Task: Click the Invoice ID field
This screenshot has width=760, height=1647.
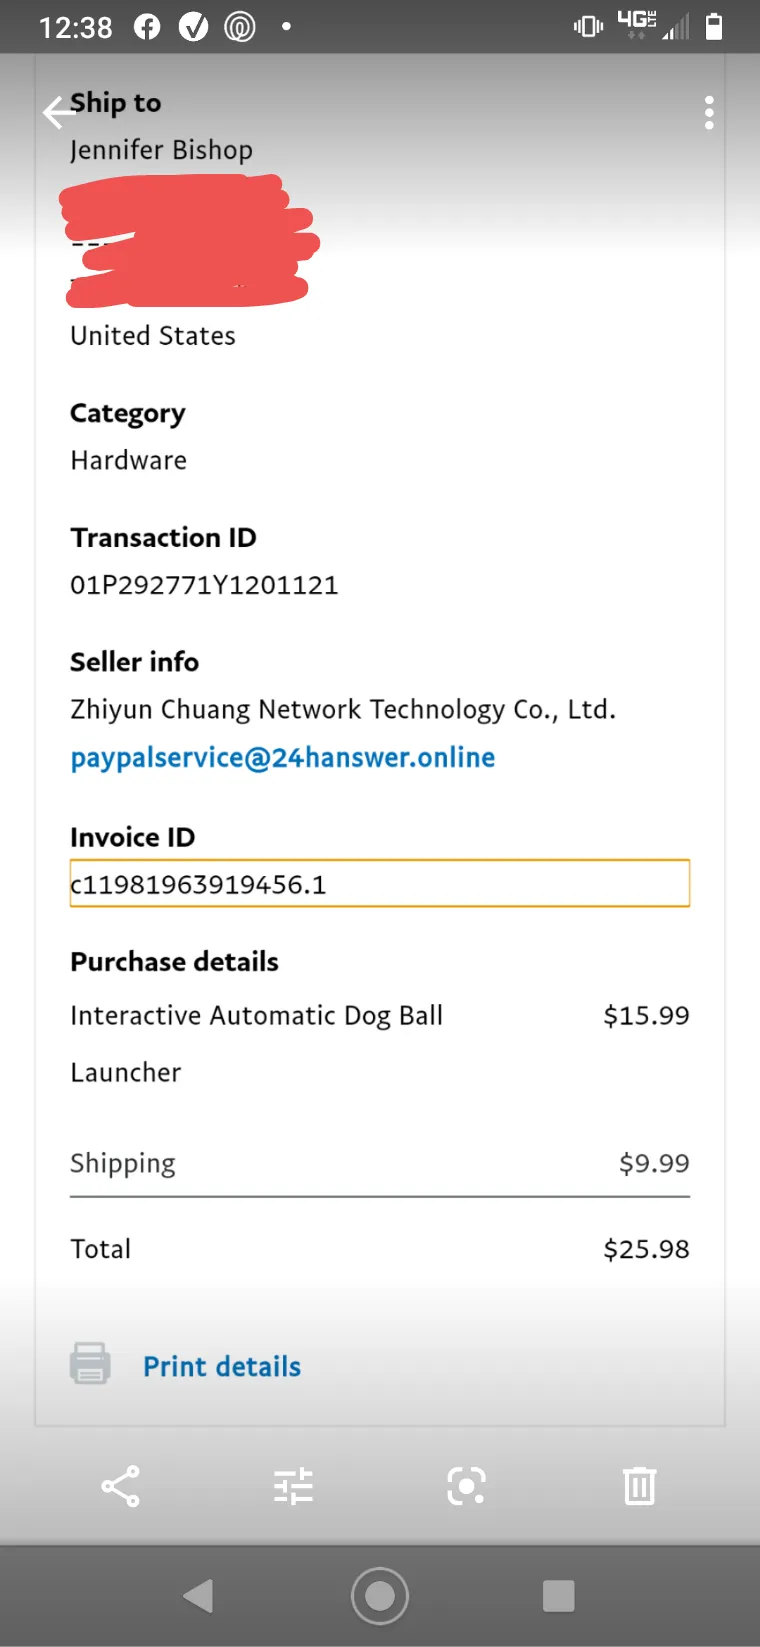Action: [380, 884]
